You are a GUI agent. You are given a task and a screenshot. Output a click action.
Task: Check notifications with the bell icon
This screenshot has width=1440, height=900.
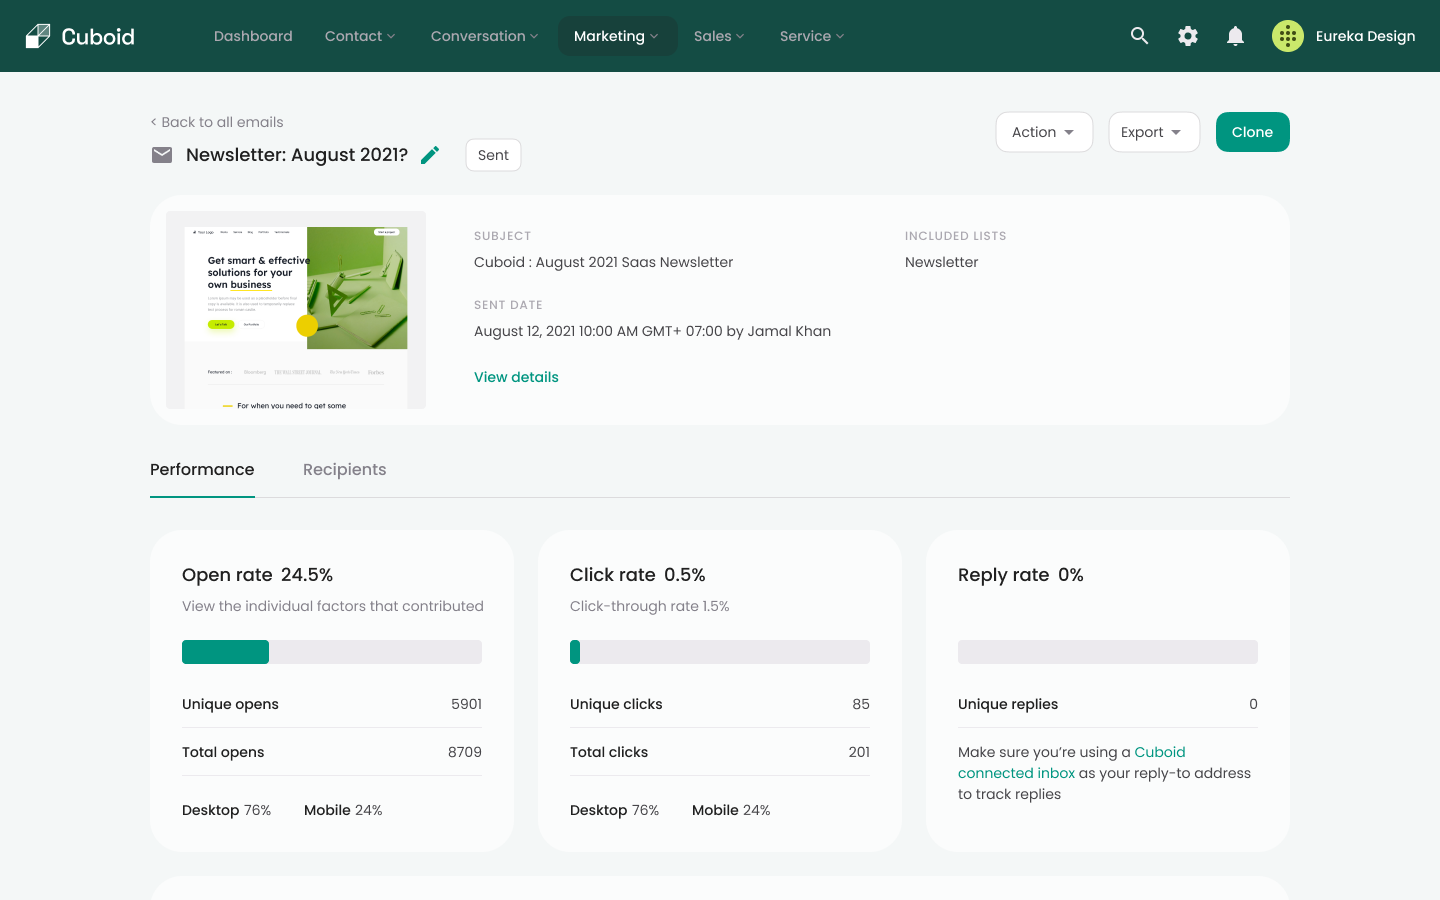pyautogui.click(x=1235, y=36)
